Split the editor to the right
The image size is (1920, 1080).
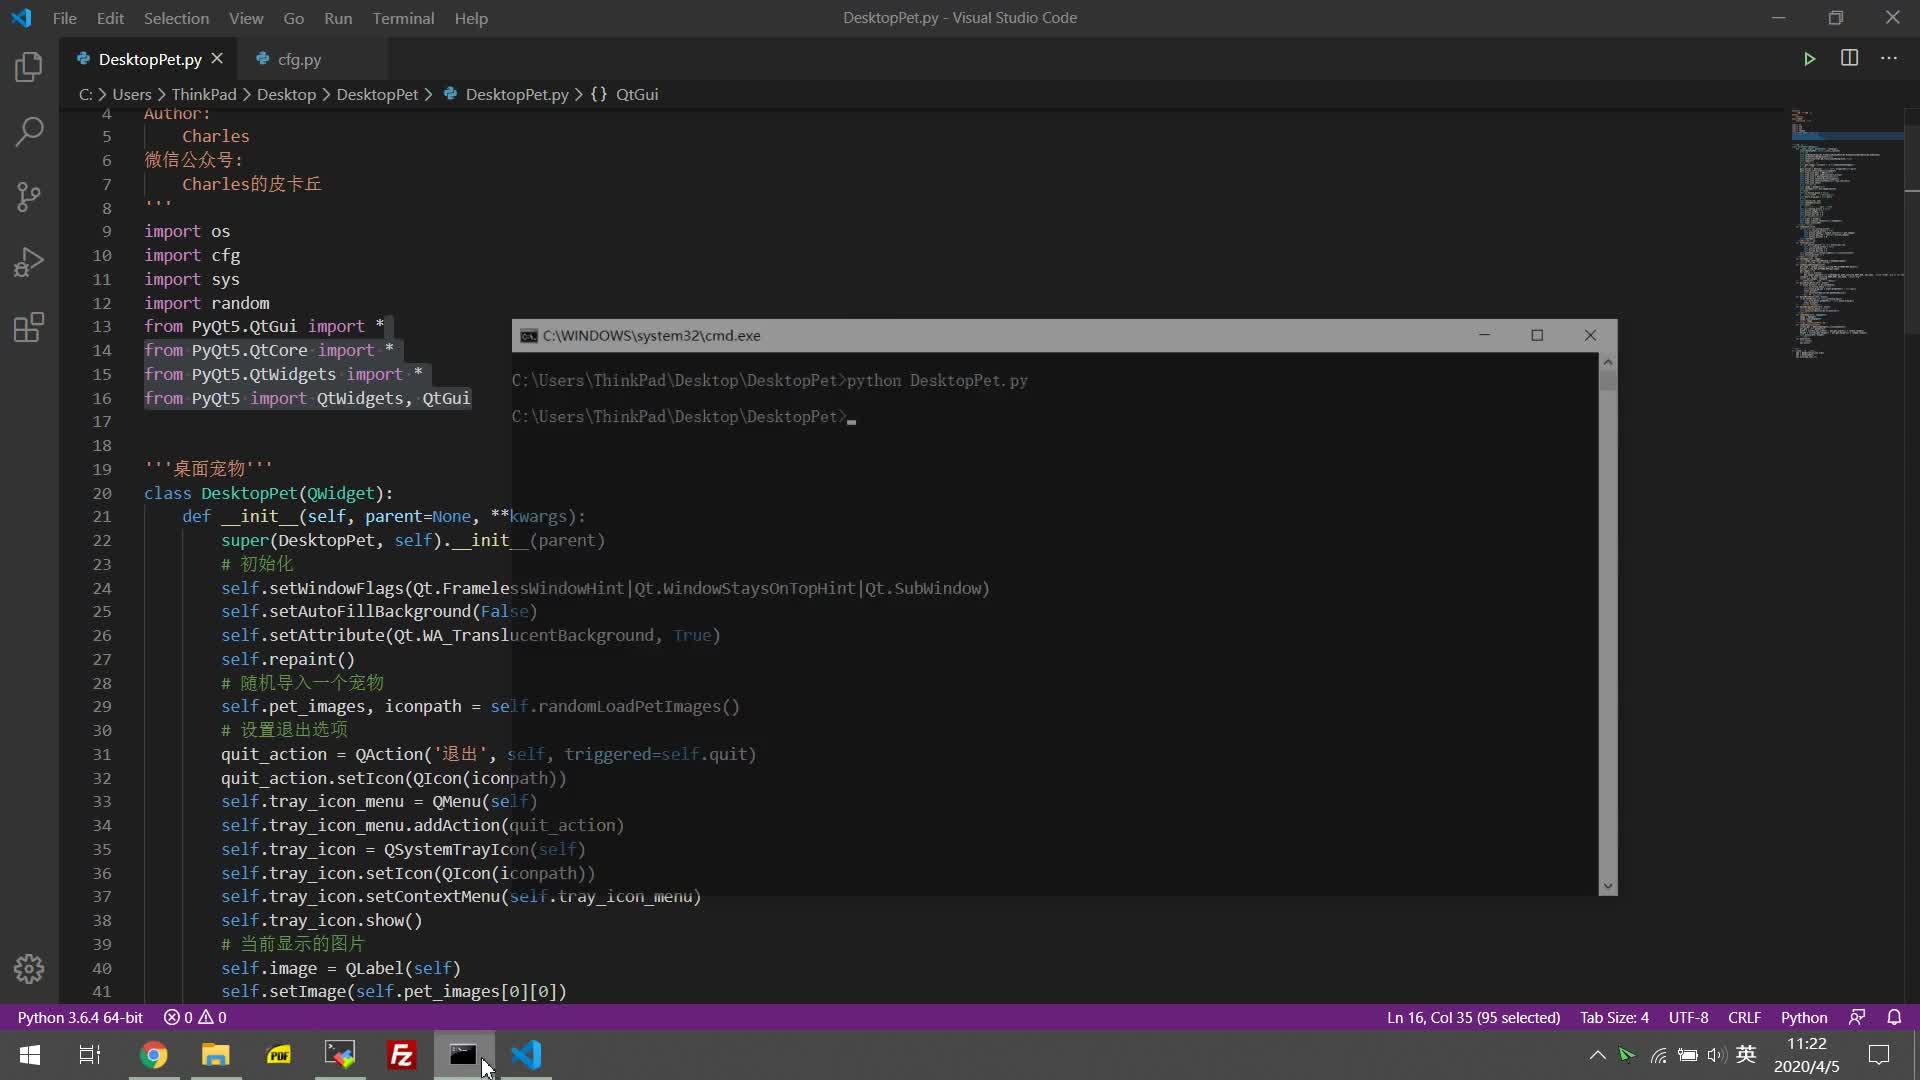tap(1849, 58)
